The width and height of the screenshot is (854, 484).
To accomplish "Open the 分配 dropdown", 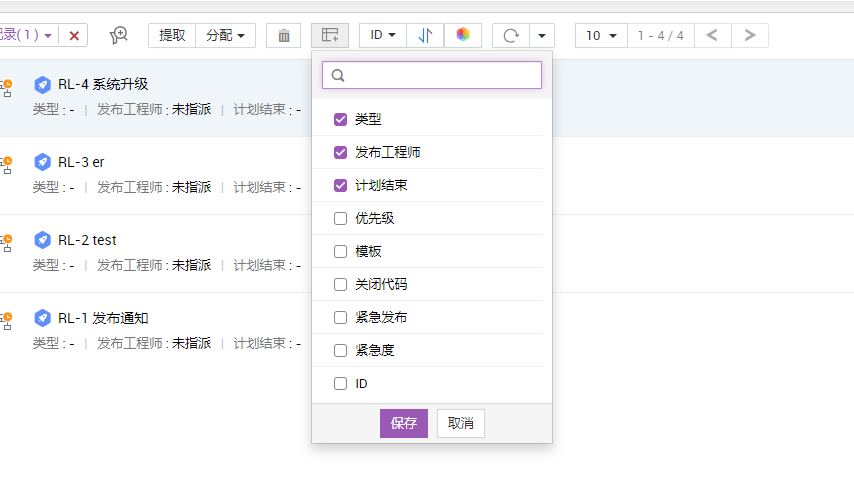I will 225,36.
